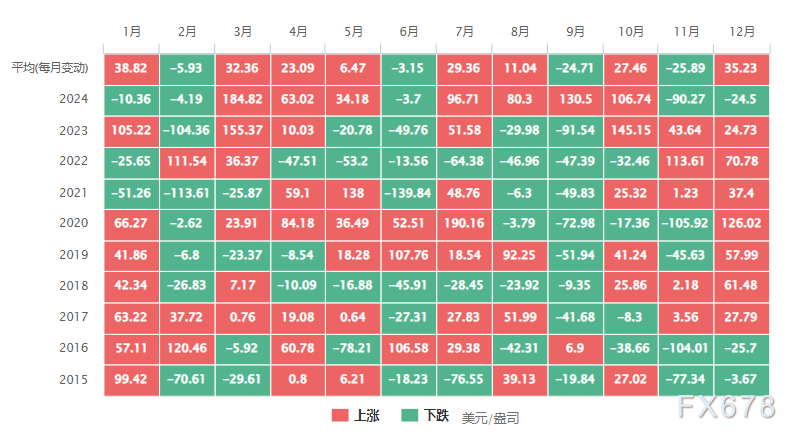Screen dimensions: 806x442
Task: Click the 6月 column header
Action: (x=408, y=31)
